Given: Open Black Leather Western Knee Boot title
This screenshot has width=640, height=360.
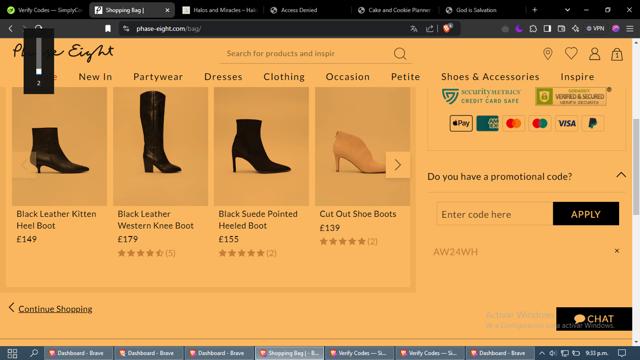Looking at the screenshot, I should [x=156, y=220].
